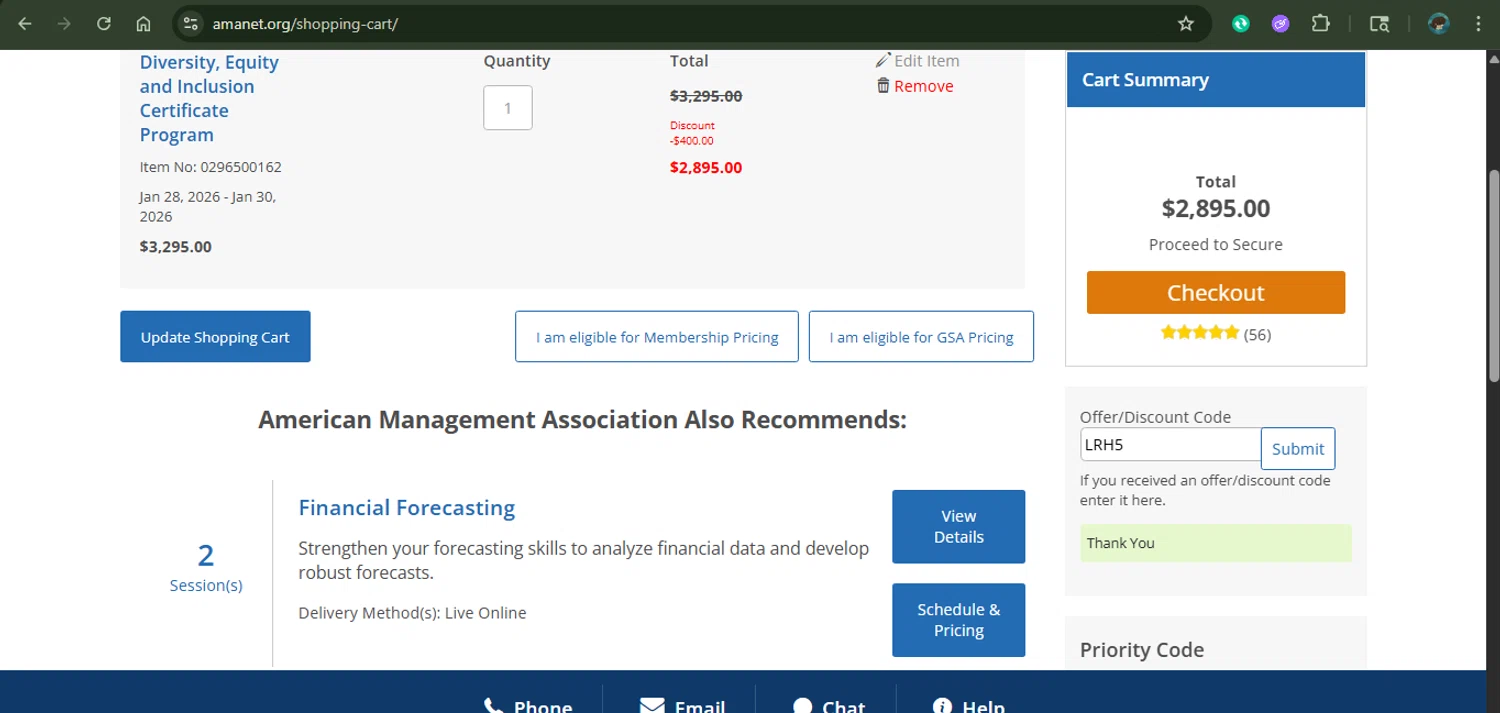Submit the discount code
This screenshot has width=1500, height=713.
coord(1298,449)
